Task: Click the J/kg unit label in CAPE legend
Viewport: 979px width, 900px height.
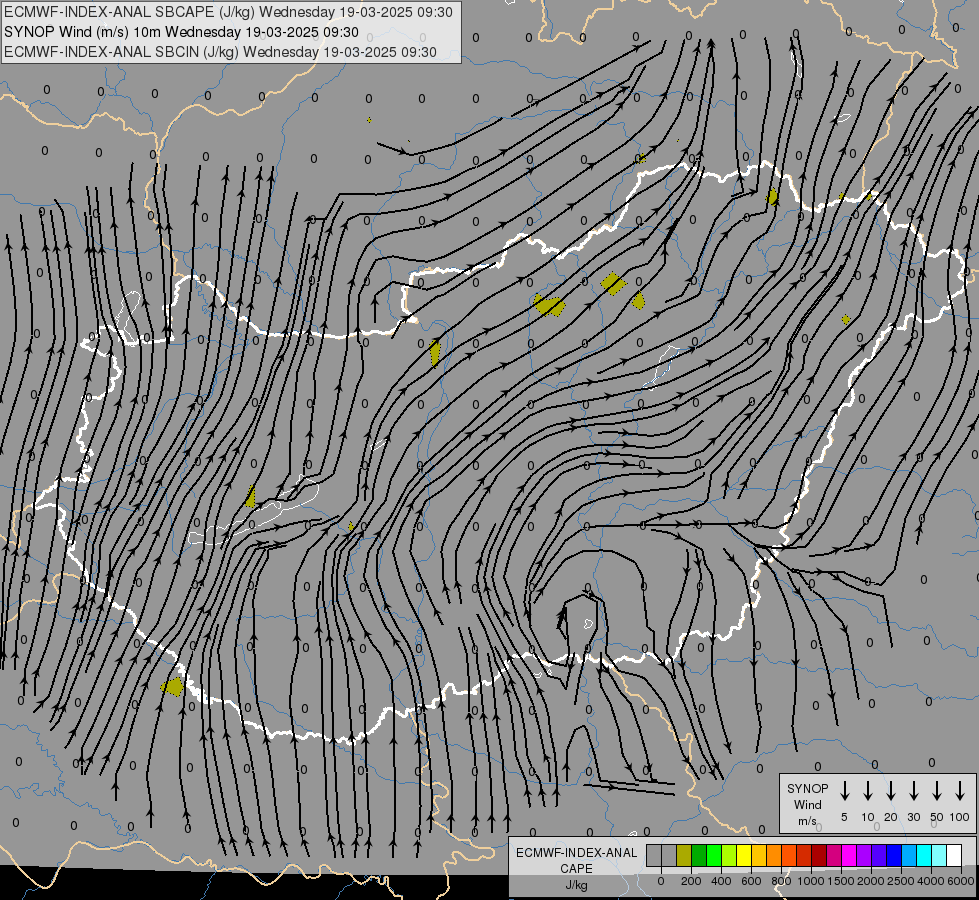Action: pos(576,885)
